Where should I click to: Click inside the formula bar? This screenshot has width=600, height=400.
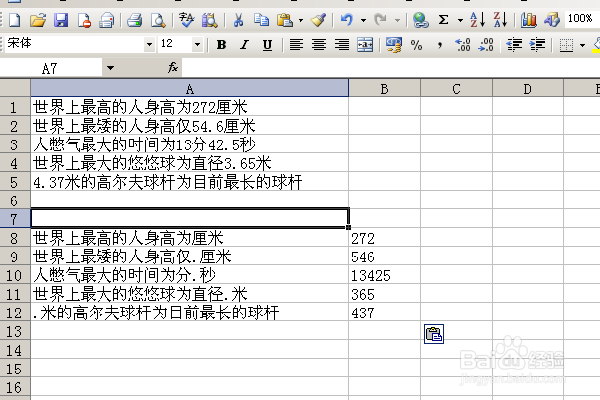tap(390, 68)
